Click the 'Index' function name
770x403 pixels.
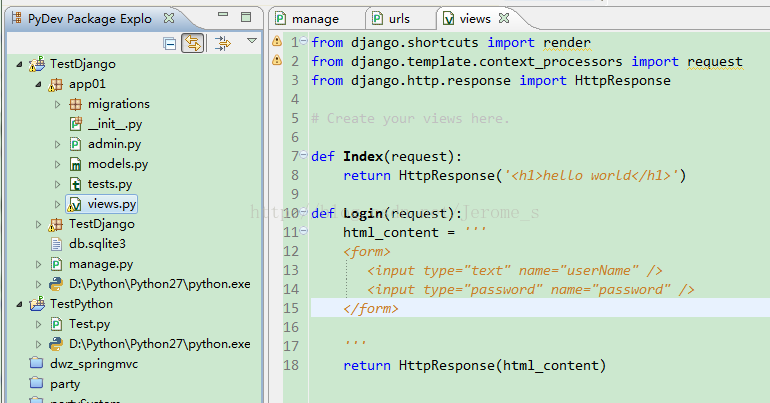tap(363, 157)
